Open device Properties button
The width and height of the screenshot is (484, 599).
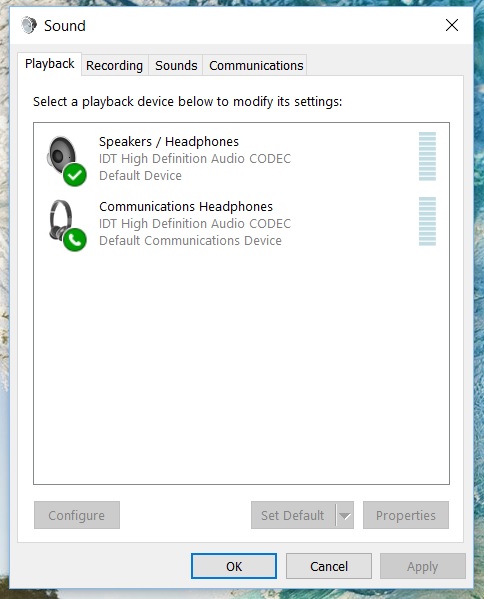click(x=406, y=515)
